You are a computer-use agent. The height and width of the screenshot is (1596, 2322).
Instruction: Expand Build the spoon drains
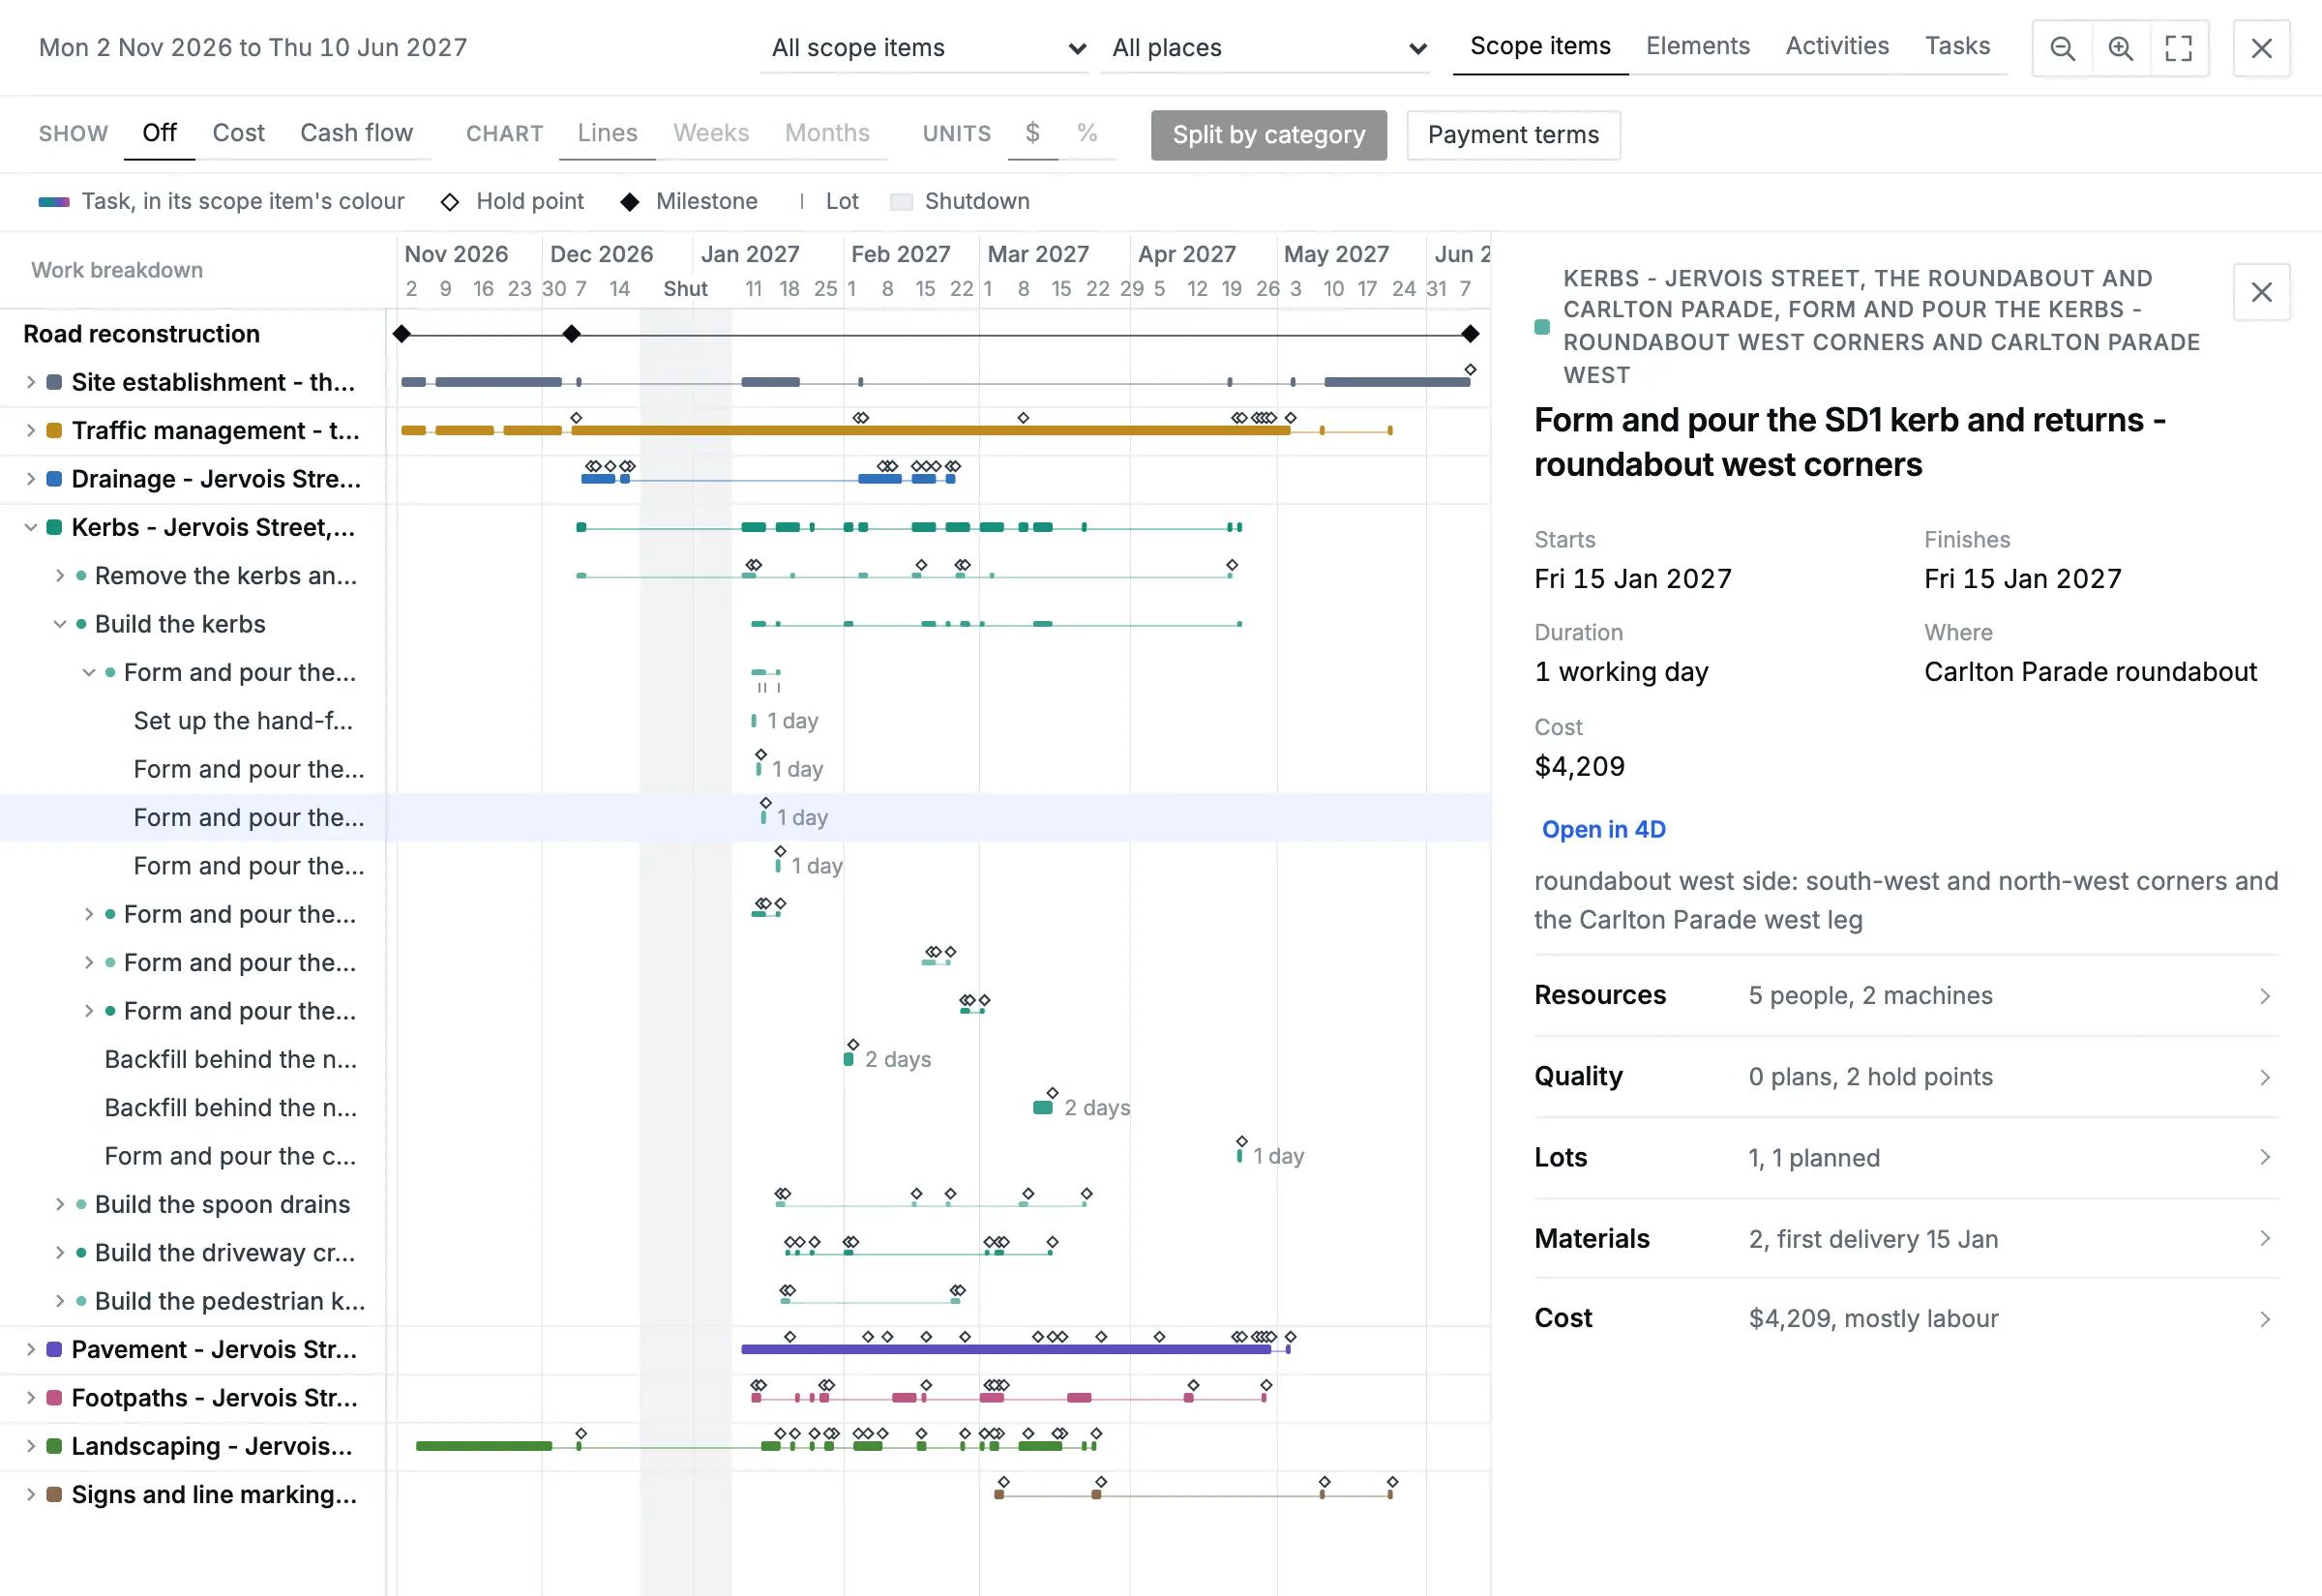pos(59,1205)
